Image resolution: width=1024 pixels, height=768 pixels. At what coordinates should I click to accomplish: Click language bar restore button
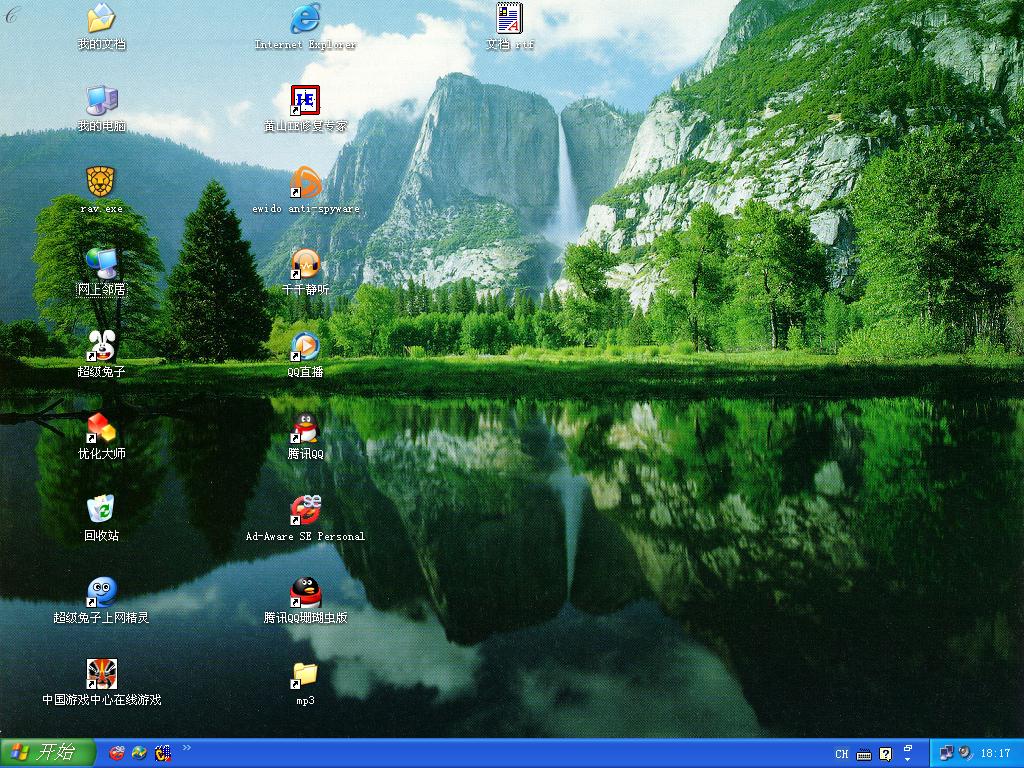point(908,748)
